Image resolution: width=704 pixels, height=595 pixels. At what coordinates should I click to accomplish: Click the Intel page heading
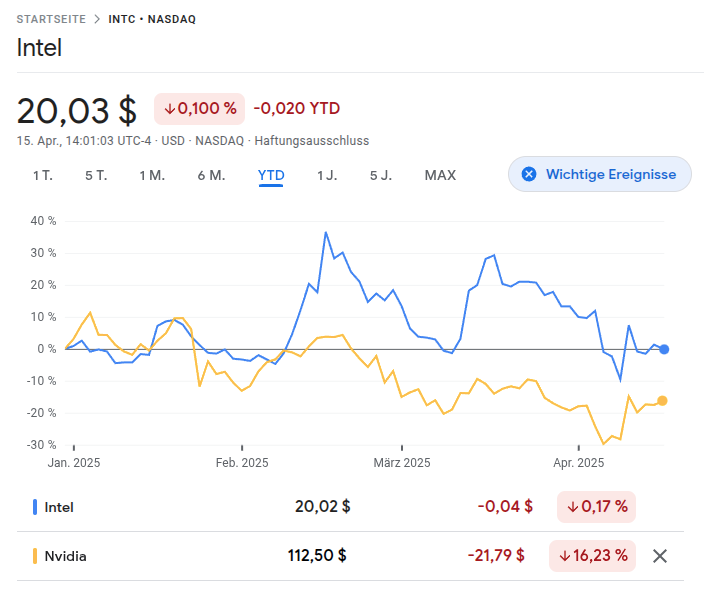click(x=39, y=48)
